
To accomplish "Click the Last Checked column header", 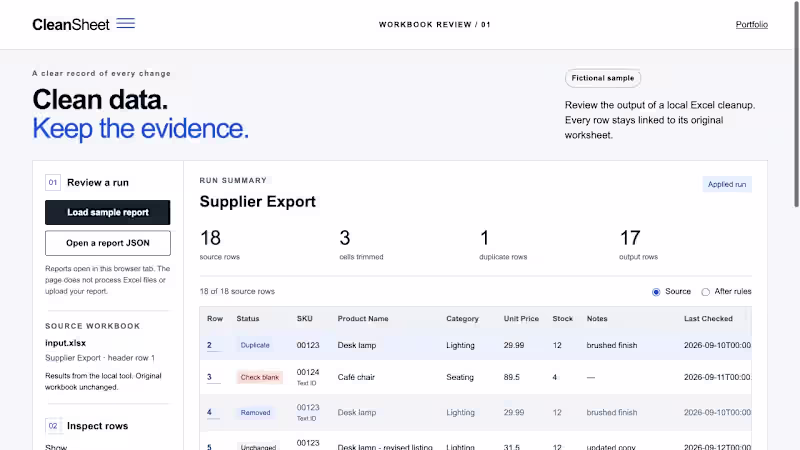I will coord(708,318).
